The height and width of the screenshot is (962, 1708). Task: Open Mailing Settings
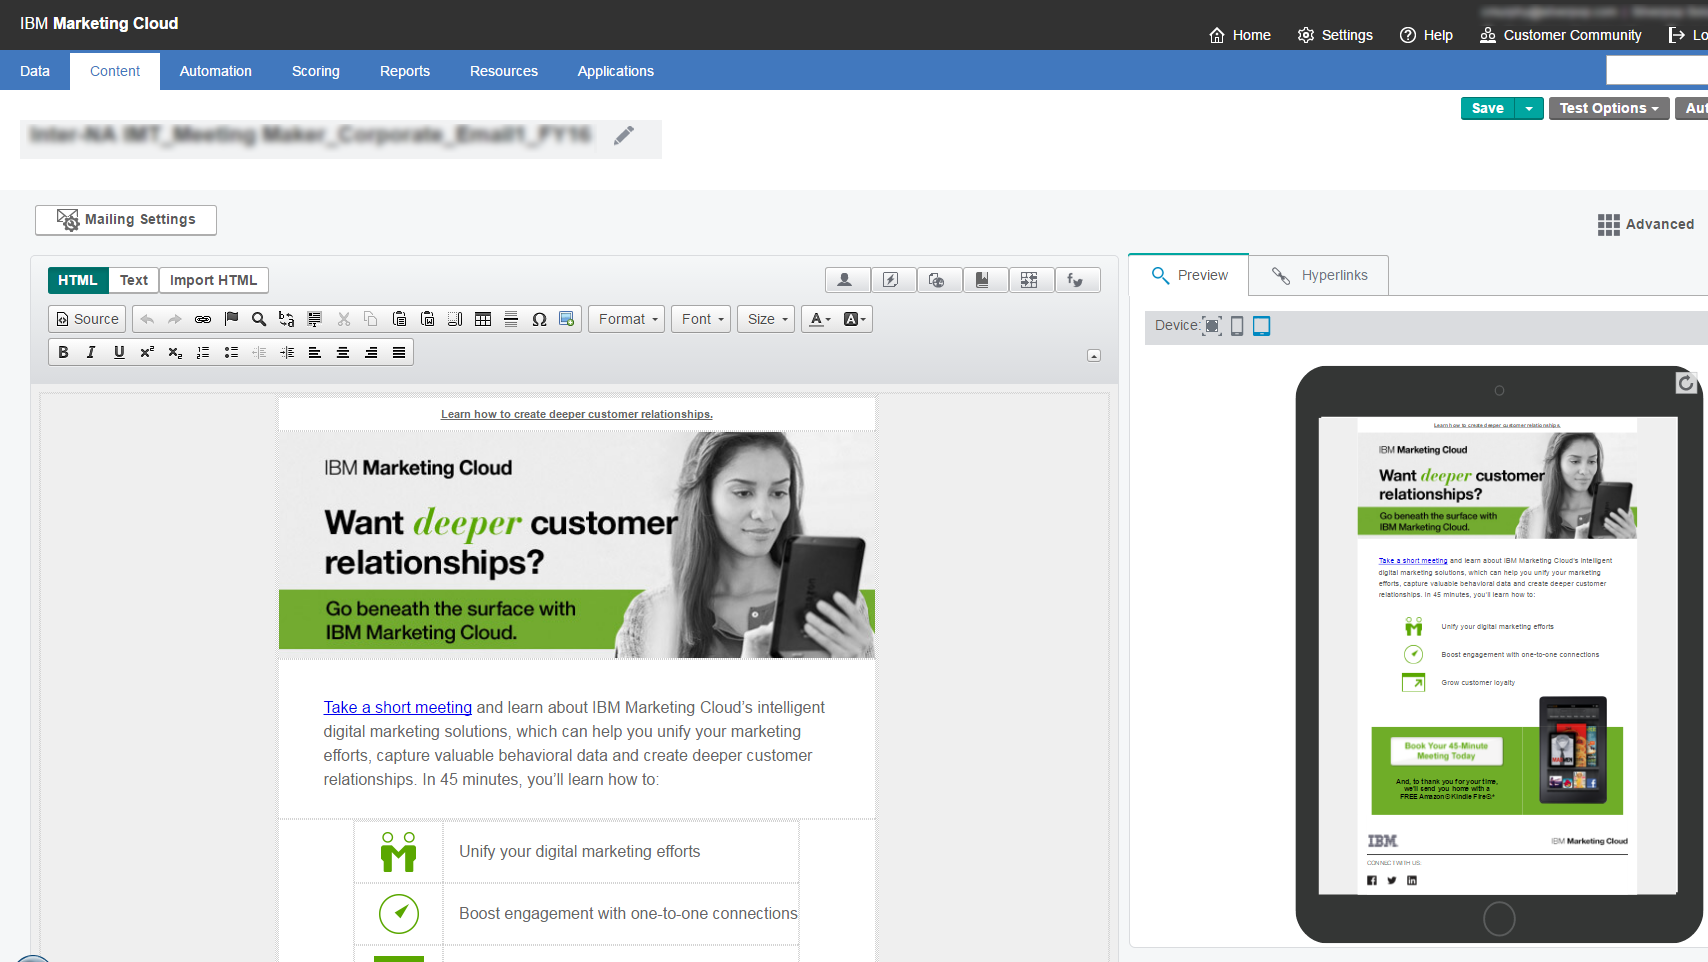pos(125,219)
